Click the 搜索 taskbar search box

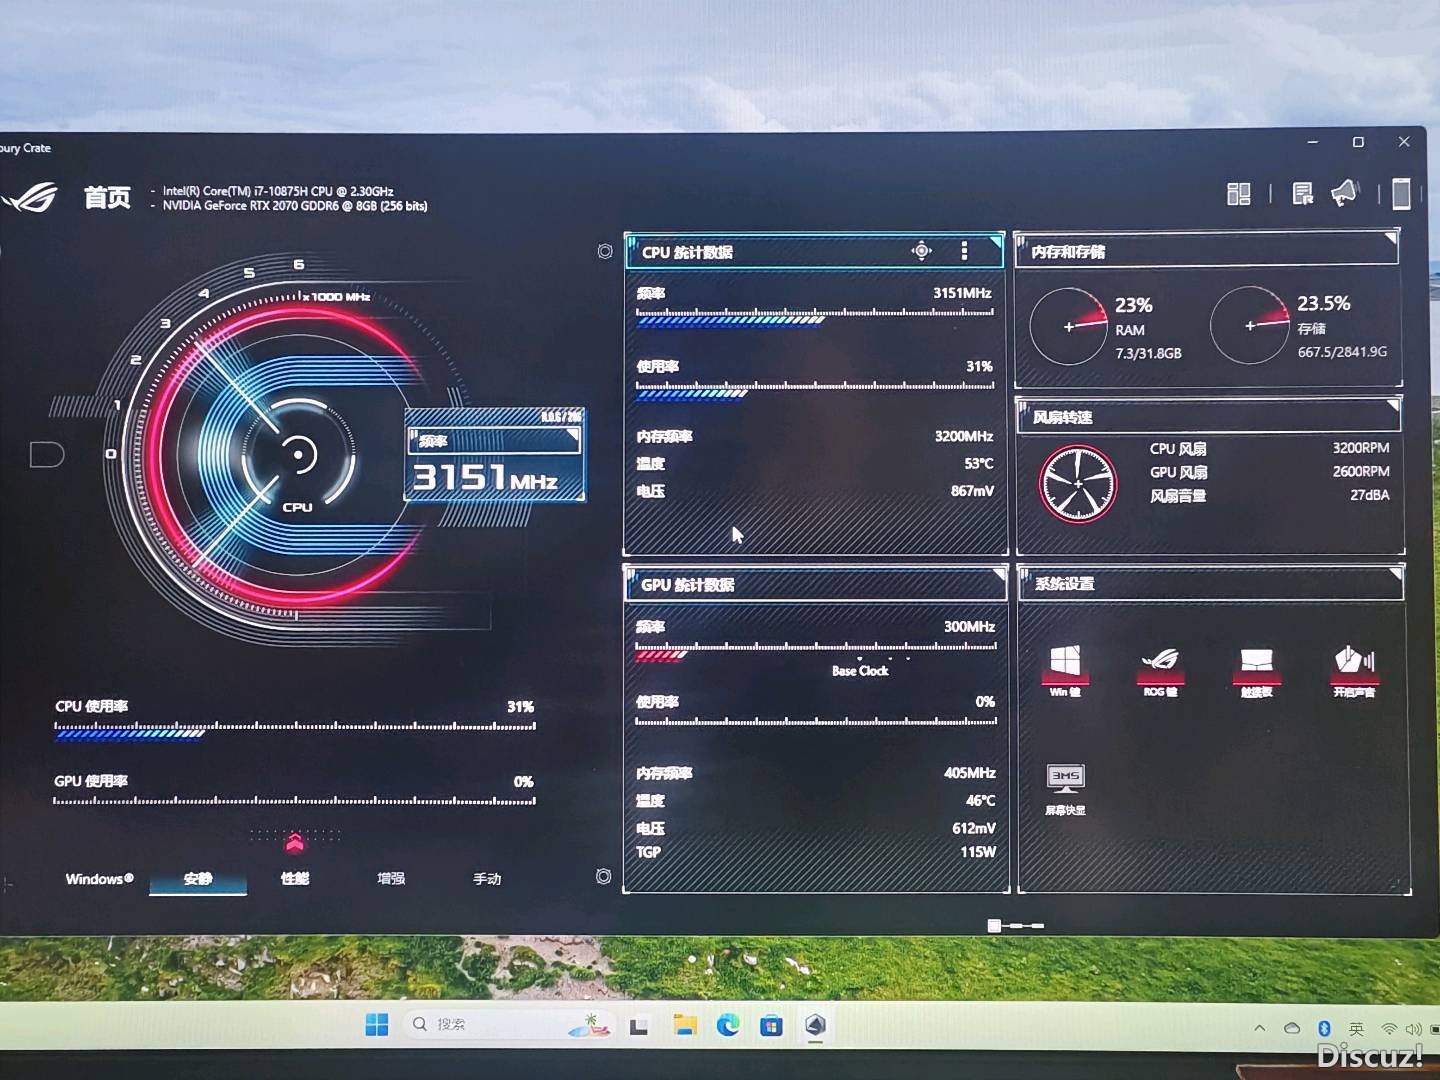pyautogui.click(x=508, y=1024)
